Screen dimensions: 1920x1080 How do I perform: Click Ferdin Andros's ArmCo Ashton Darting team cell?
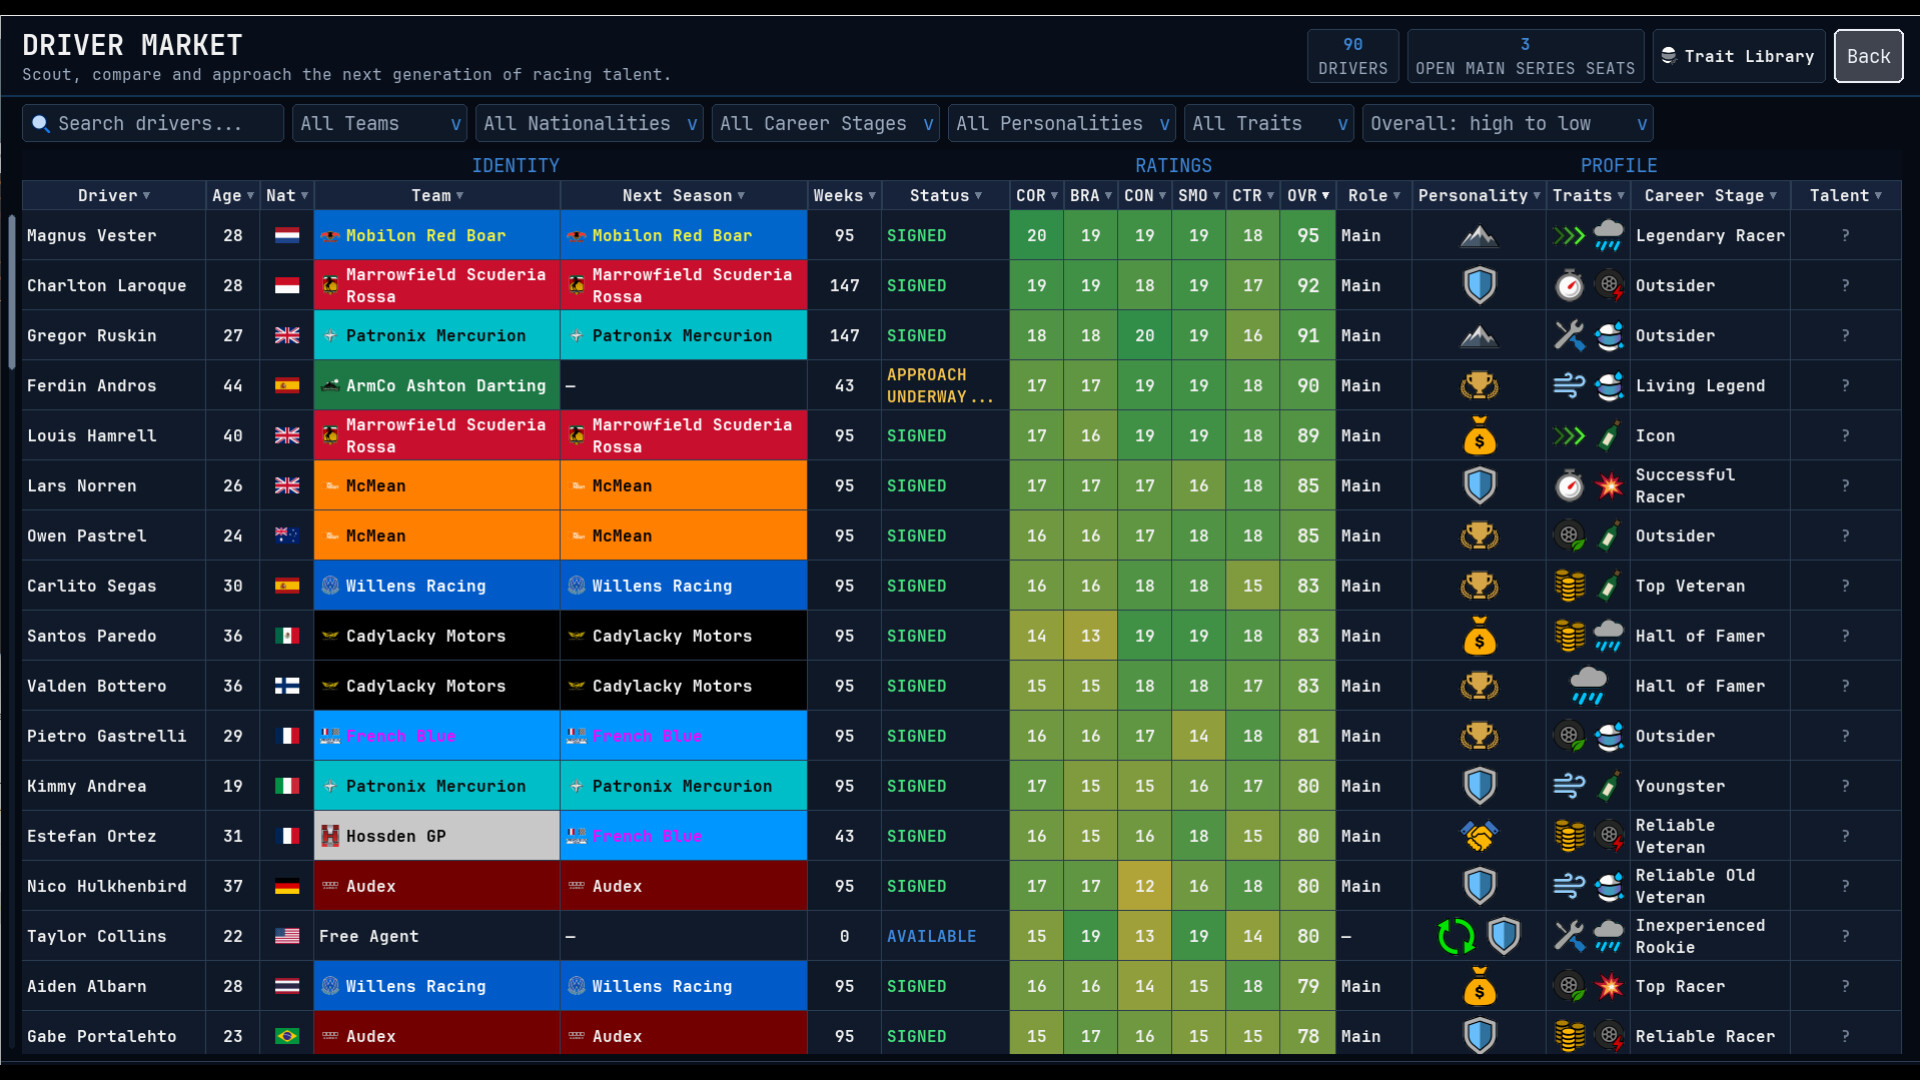[437, 386]
